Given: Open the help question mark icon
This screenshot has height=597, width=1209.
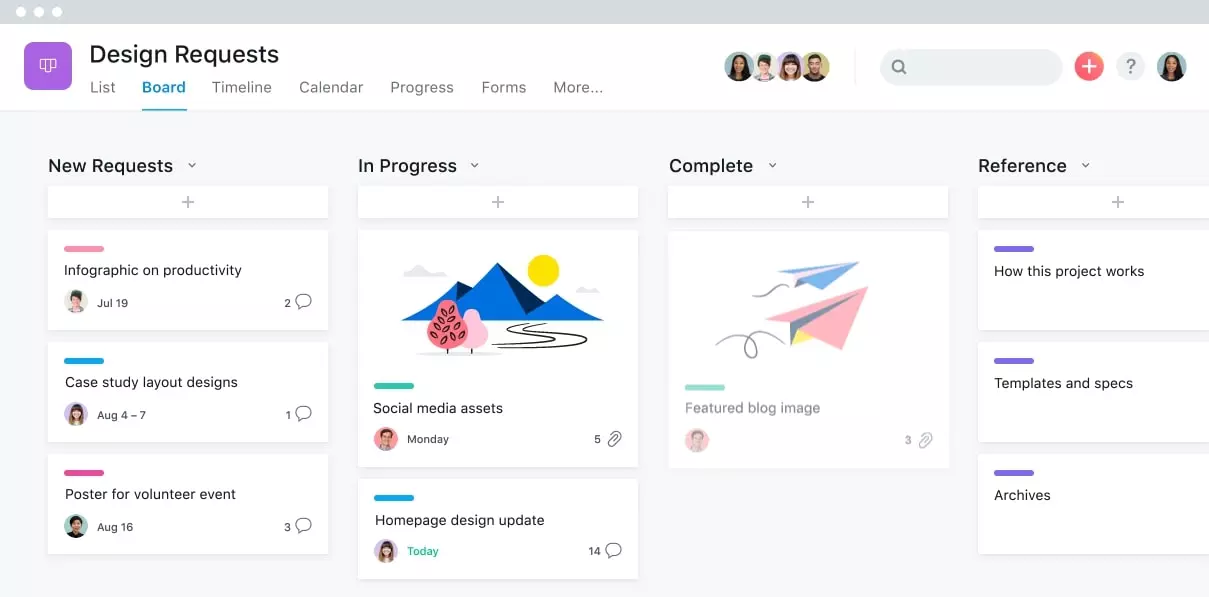Looking at the screenshot, I should [1130, 67].
